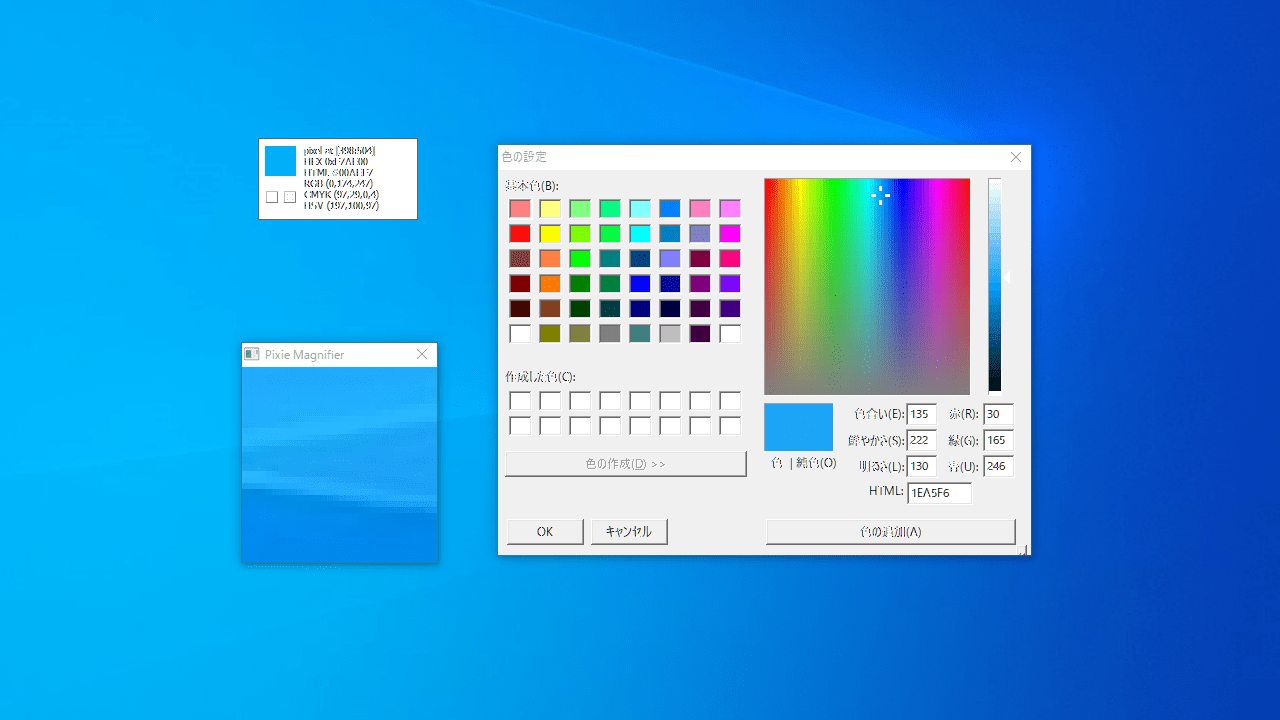Click the HTML #00AEF7 line in Pixie
Screen dimensions: 1280x720
point(338,173)
